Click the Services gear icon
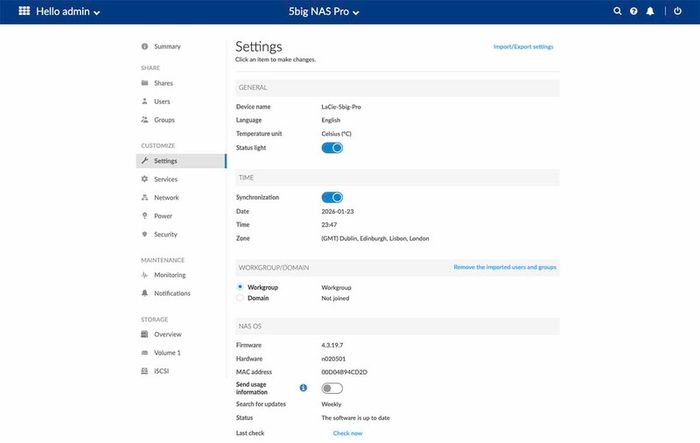 pos(145,179)
